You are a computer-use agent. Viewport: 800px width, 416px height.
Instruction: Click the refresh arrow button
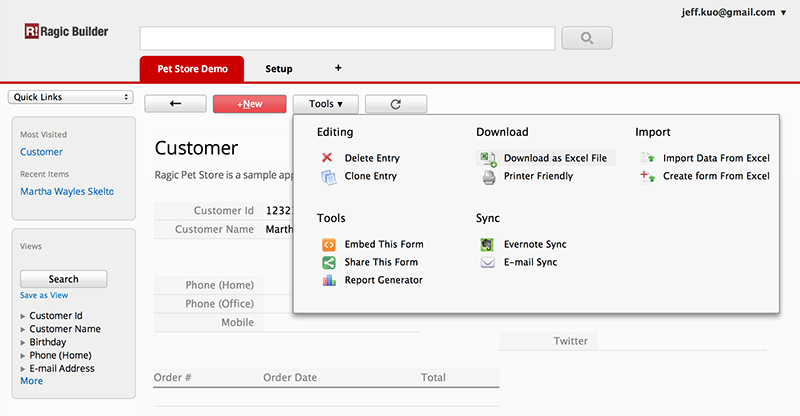coord(396,104)
